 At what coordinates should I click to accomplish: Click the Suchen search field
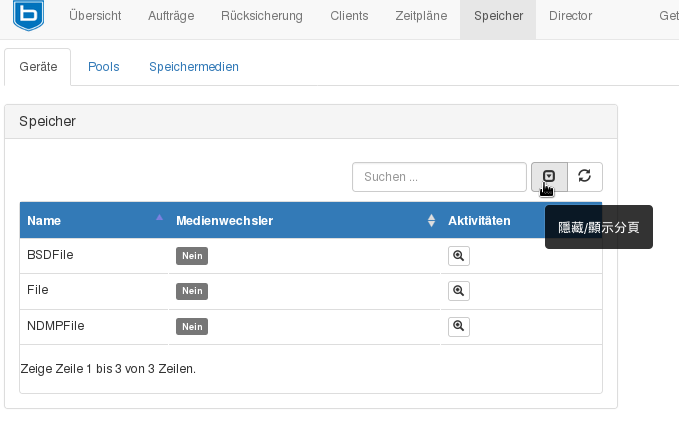click(439, 177)
